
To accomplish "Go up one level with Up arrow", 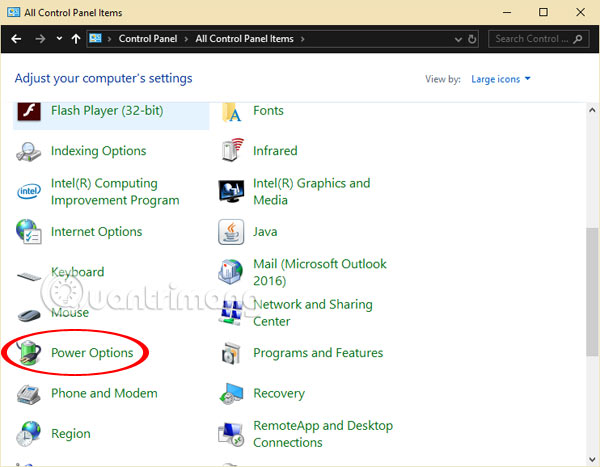I will coord(76,39).
